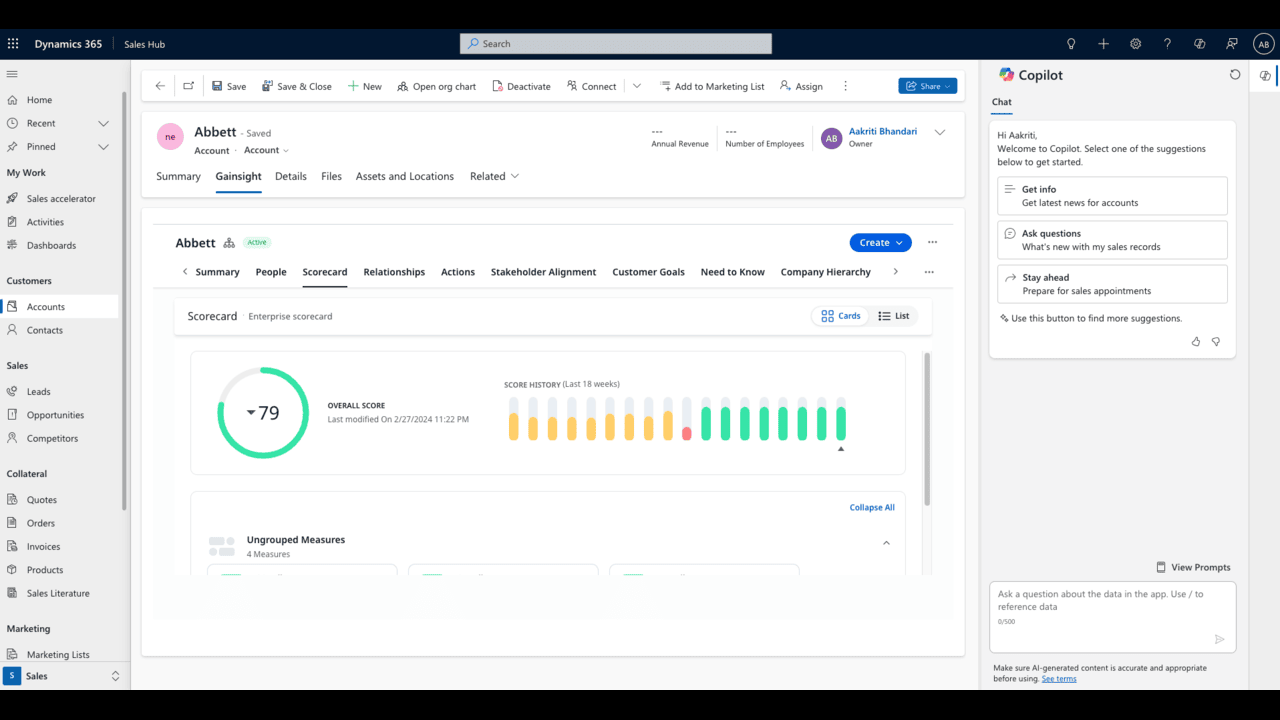This screenshot has width=1280, height=720.
Task: Click the View Prompts button
Action: tap(1193, 567)
